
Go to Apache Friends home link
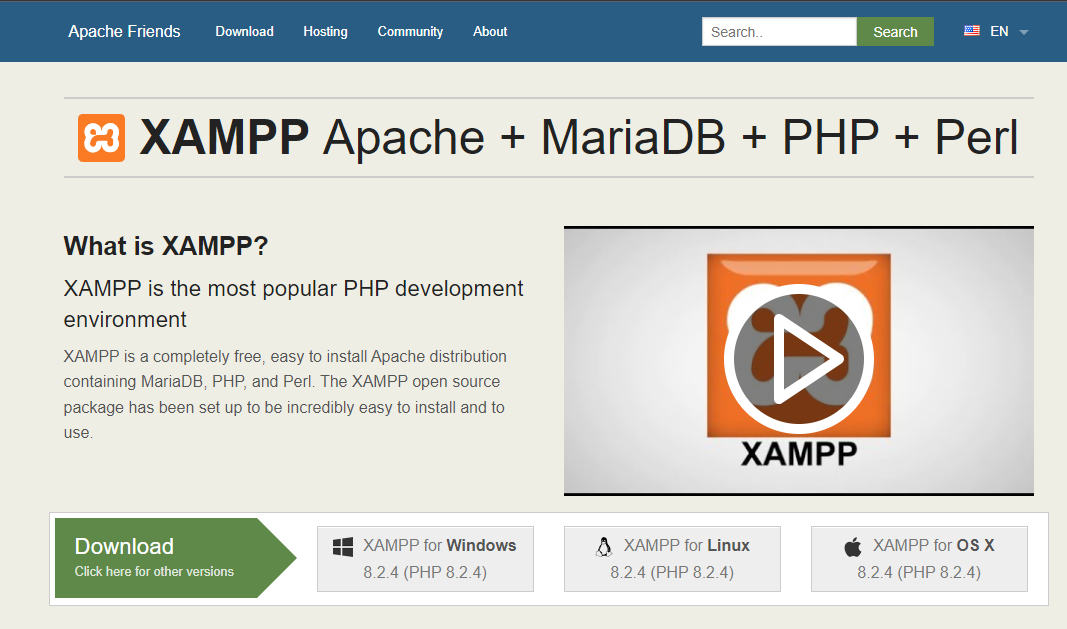tap(125, 31)
